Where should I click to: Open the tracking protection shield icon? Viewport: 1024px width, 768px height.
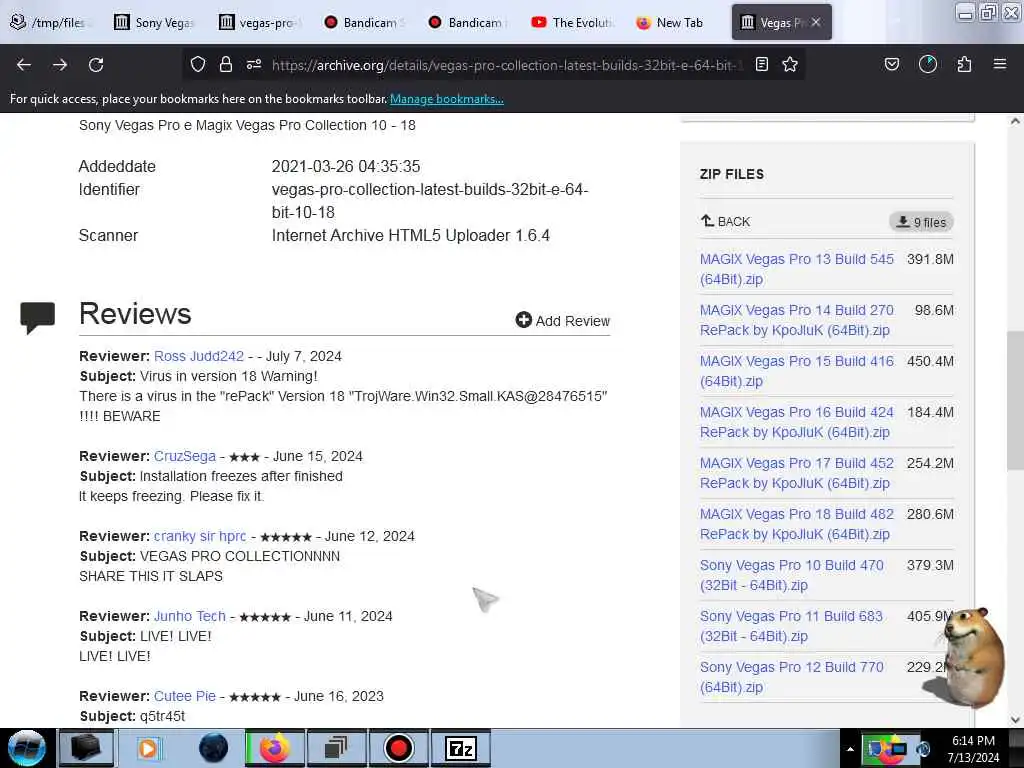pos(198,64)
